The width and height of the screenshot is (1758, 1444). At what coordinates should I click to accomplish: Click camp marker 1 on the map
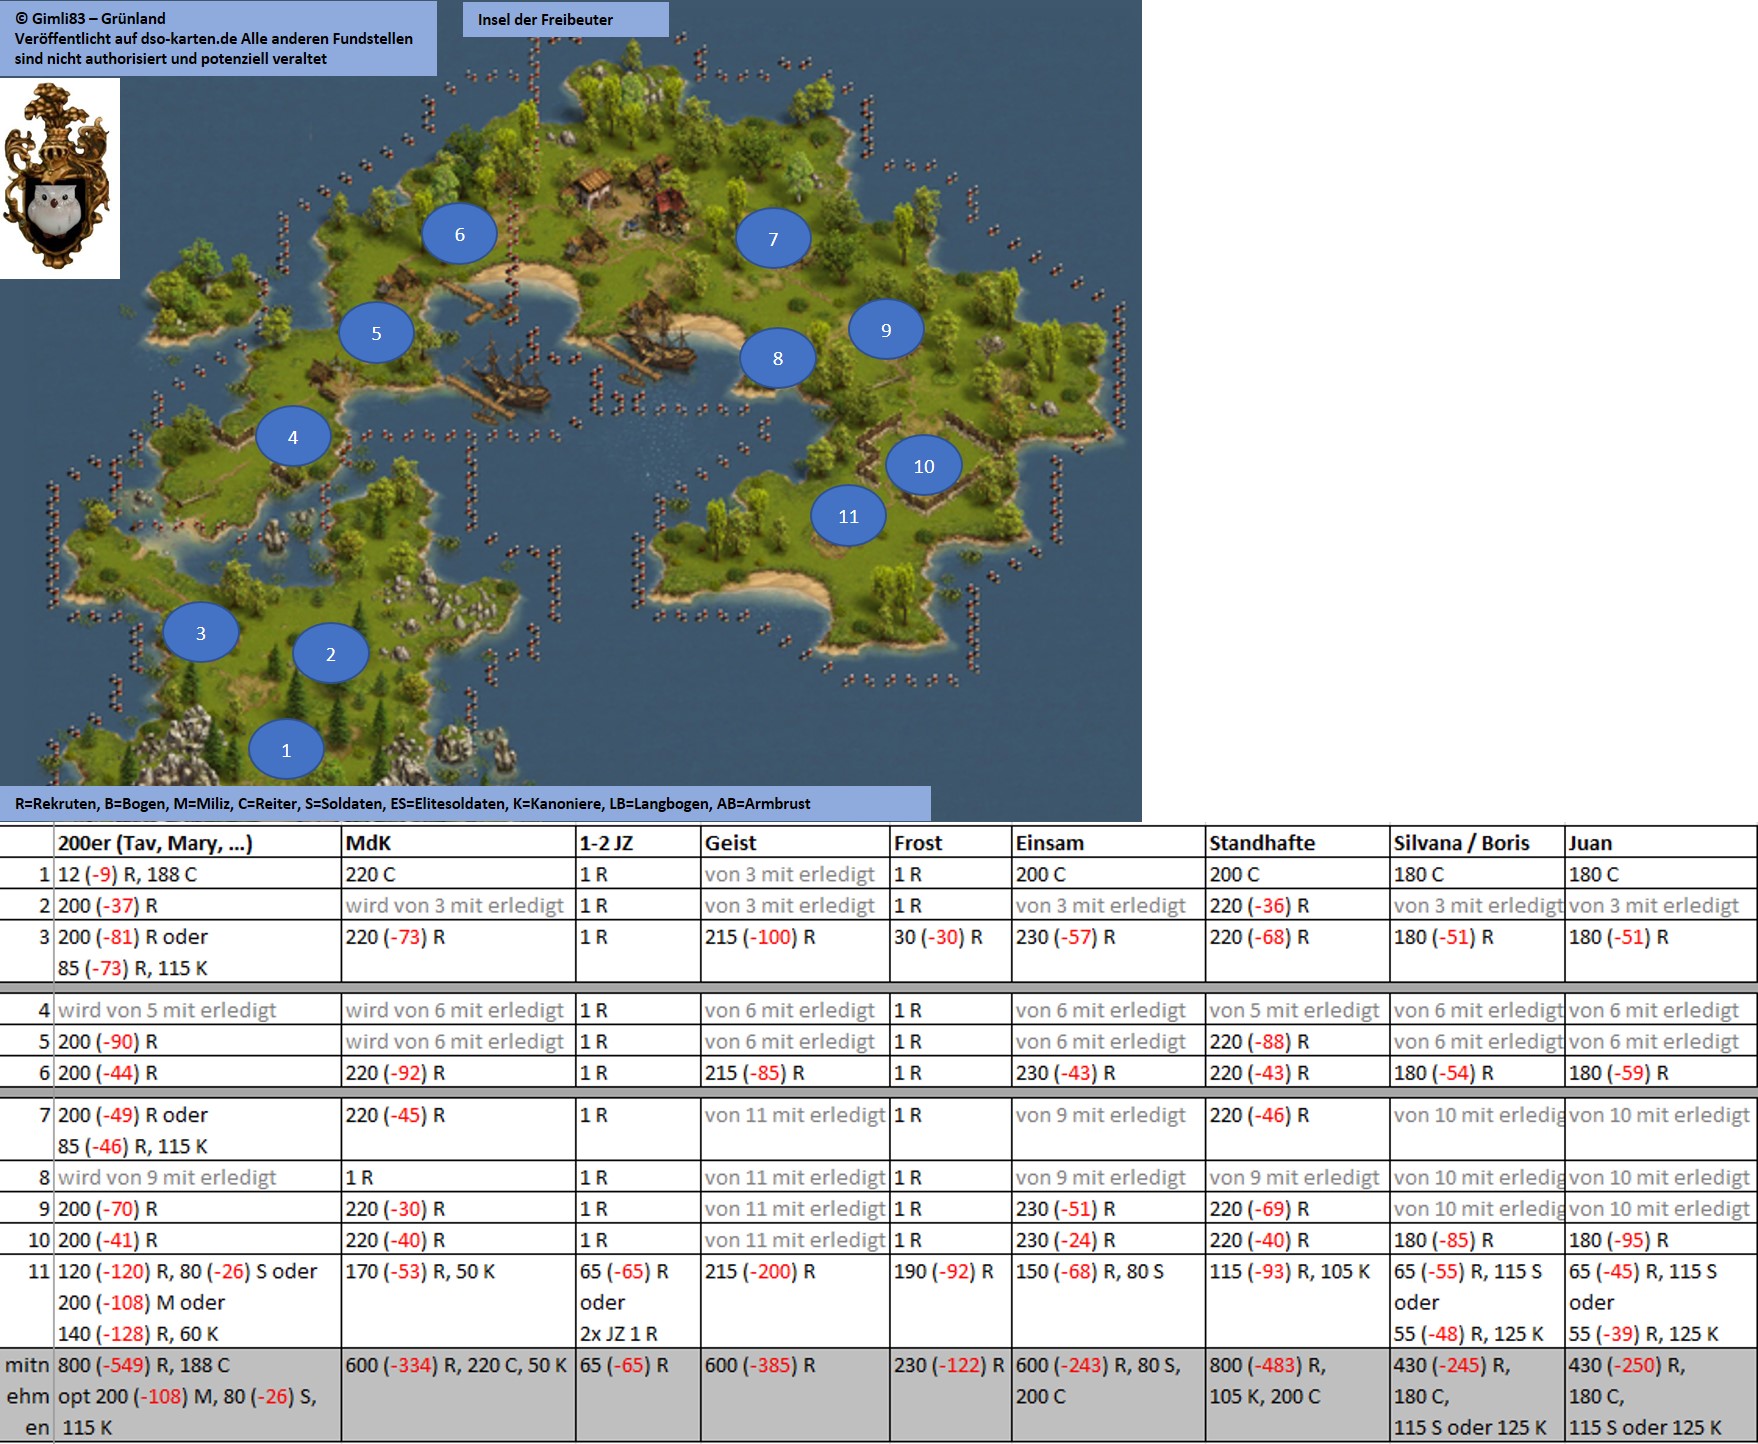[286, 750]
